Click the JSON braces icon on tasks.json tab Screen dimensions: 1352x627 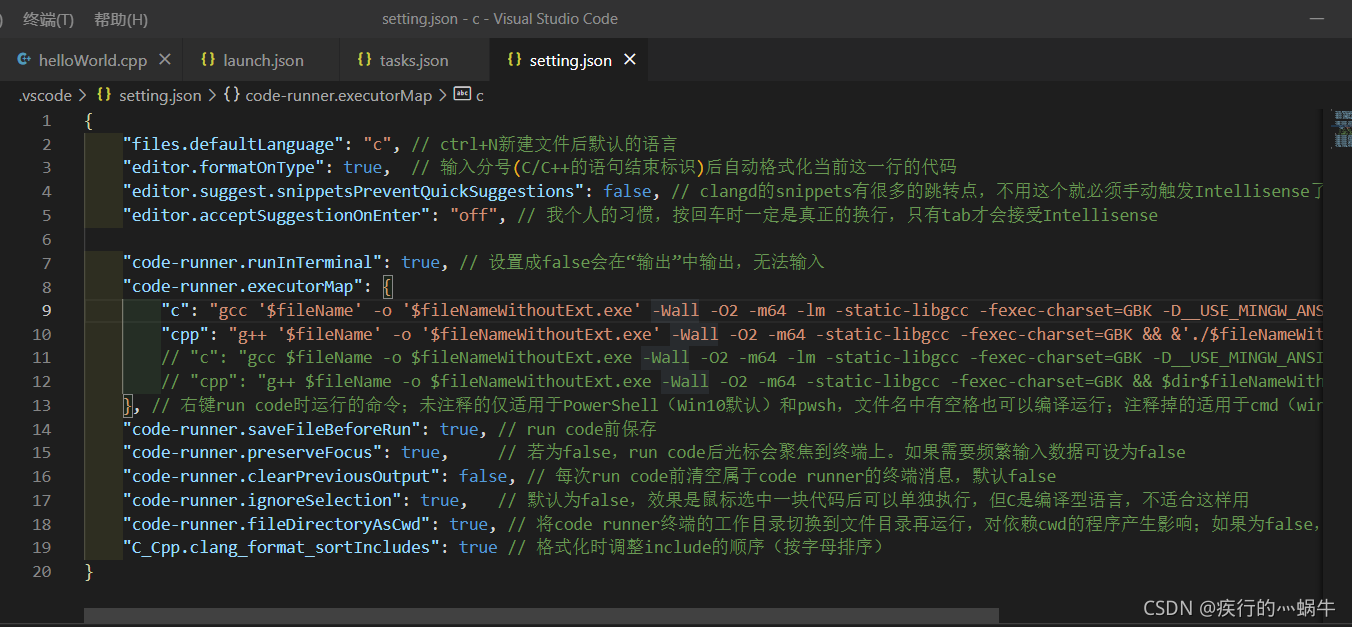coord(364,60)
